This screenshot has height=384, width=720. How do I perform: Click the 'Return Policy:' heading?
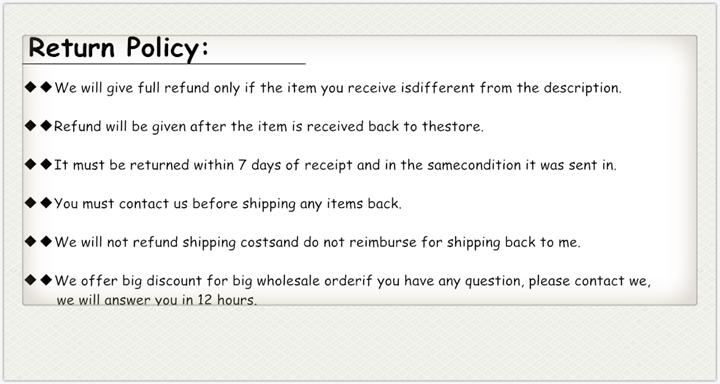[118, 48]
